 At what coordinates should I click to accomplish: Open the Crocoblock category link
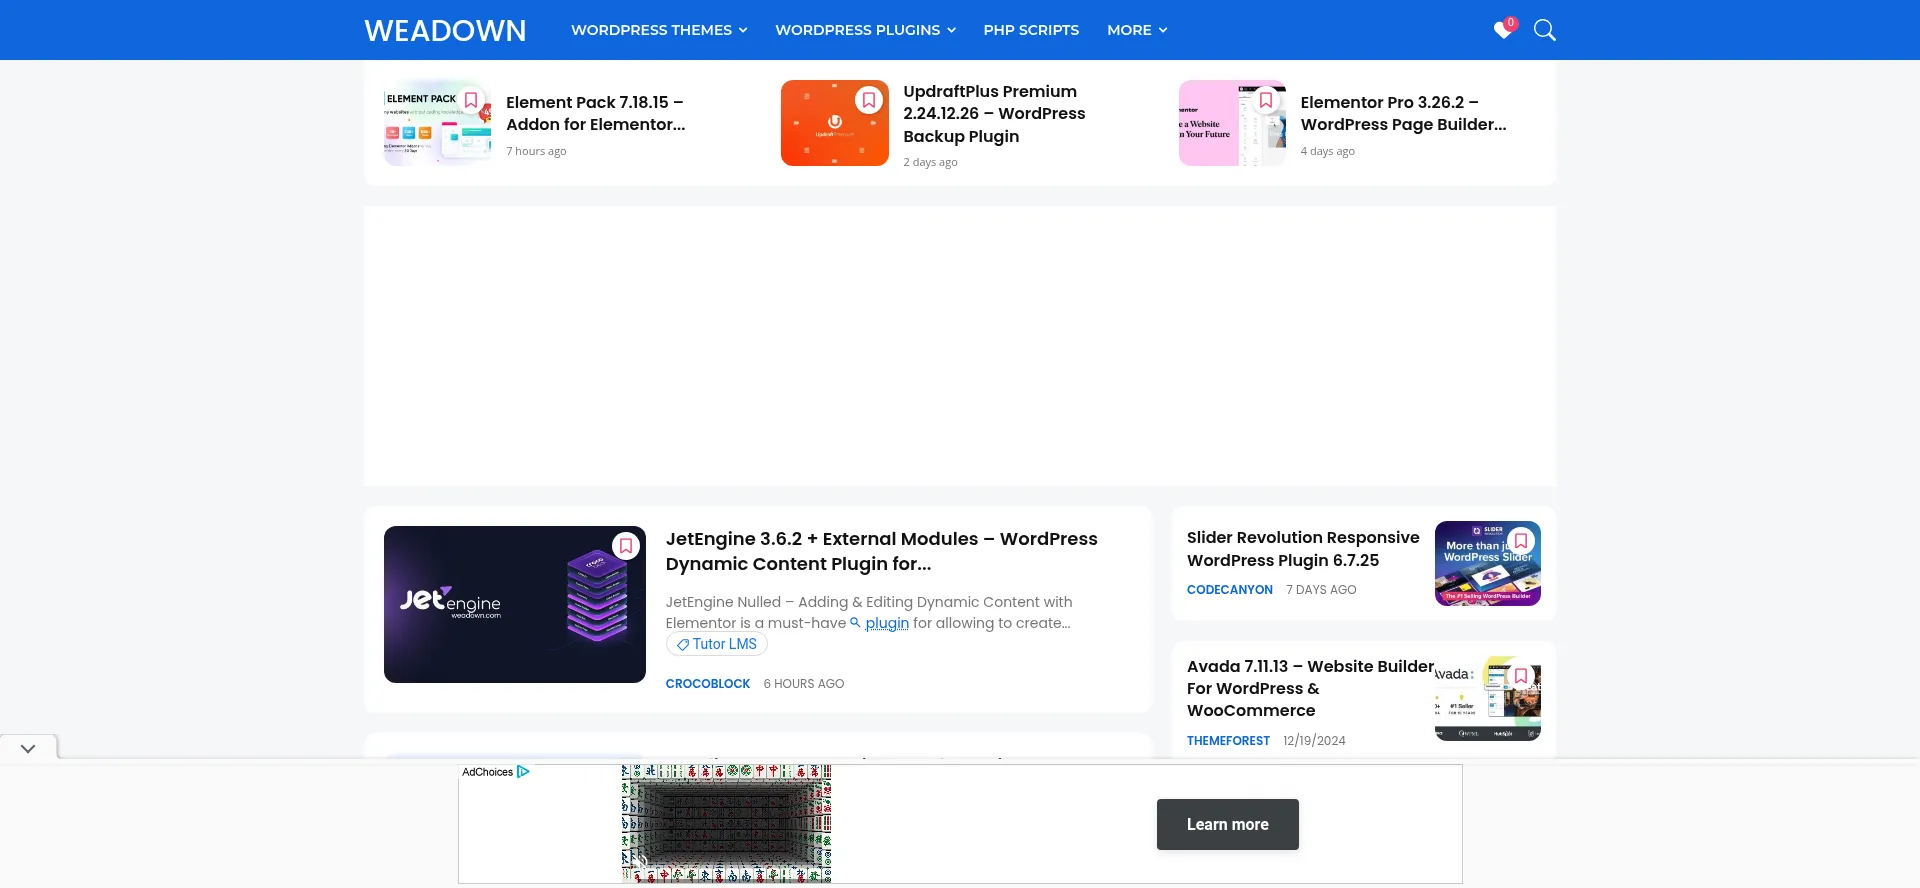708,684
